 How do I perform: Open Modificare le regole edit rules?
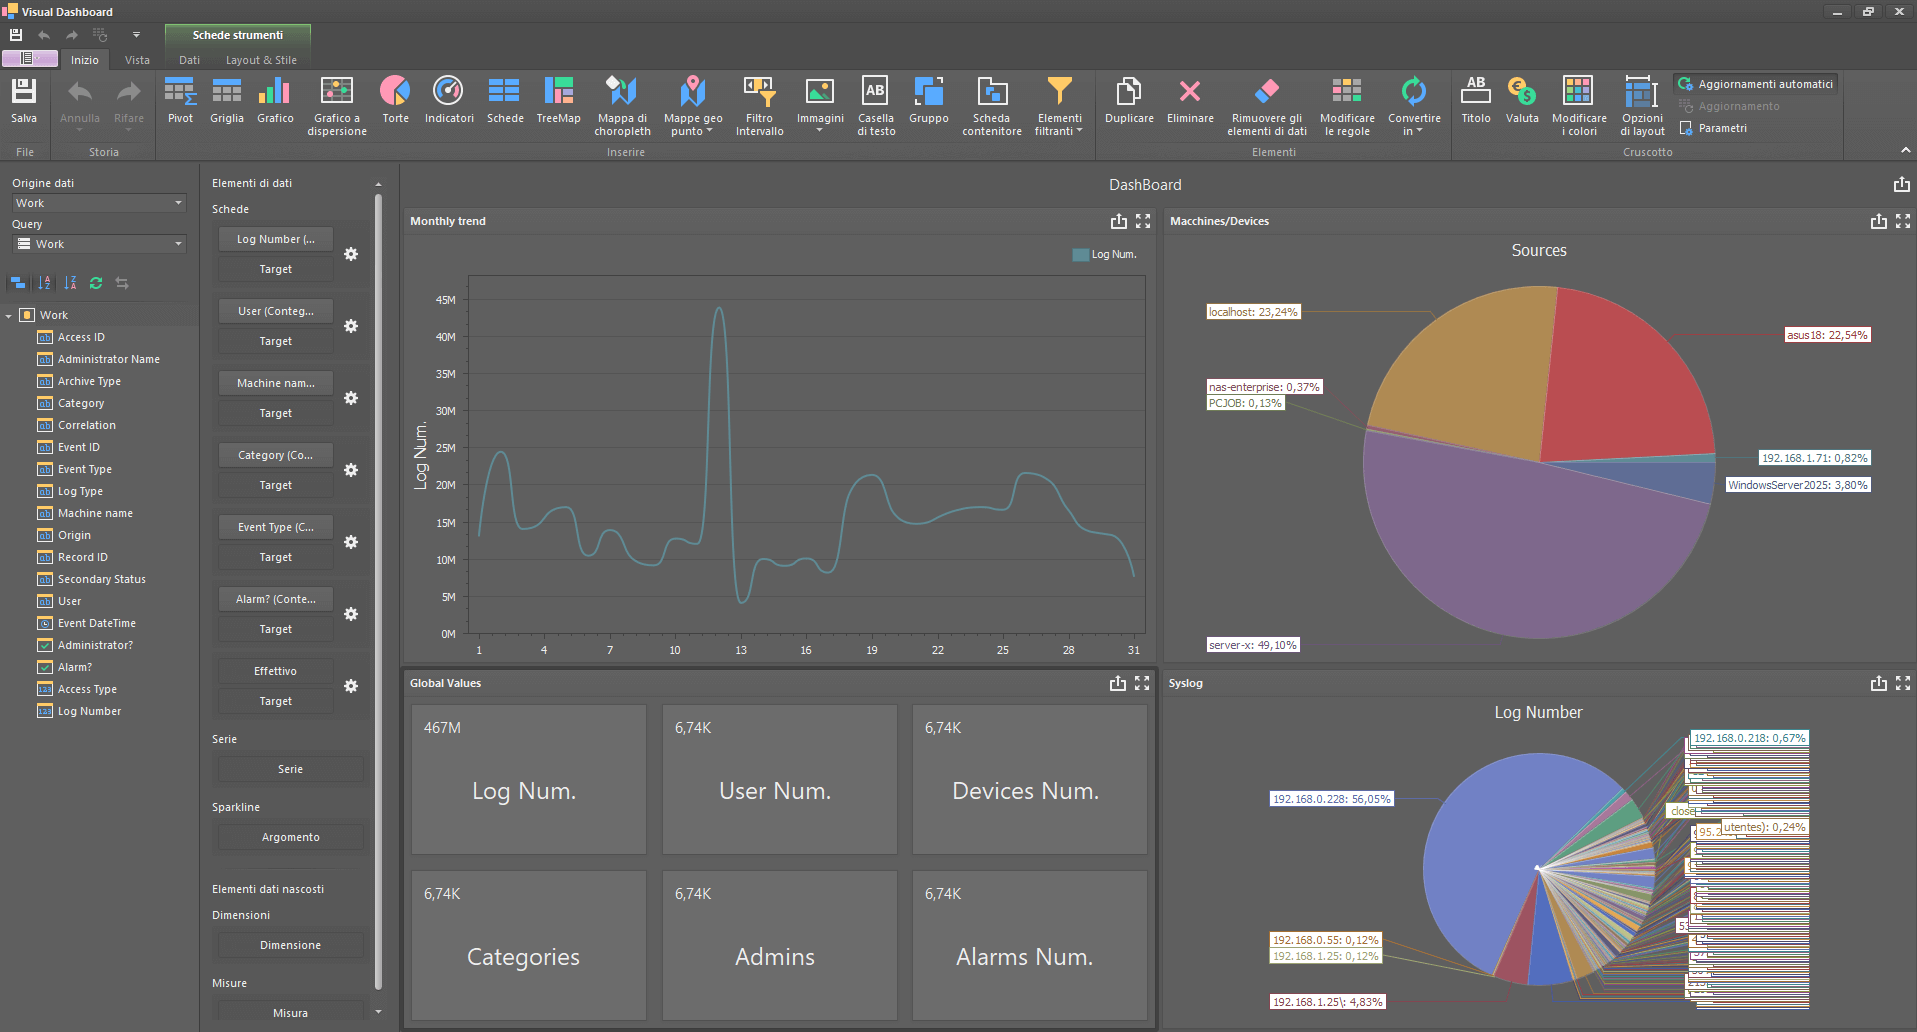[1347, 106]
